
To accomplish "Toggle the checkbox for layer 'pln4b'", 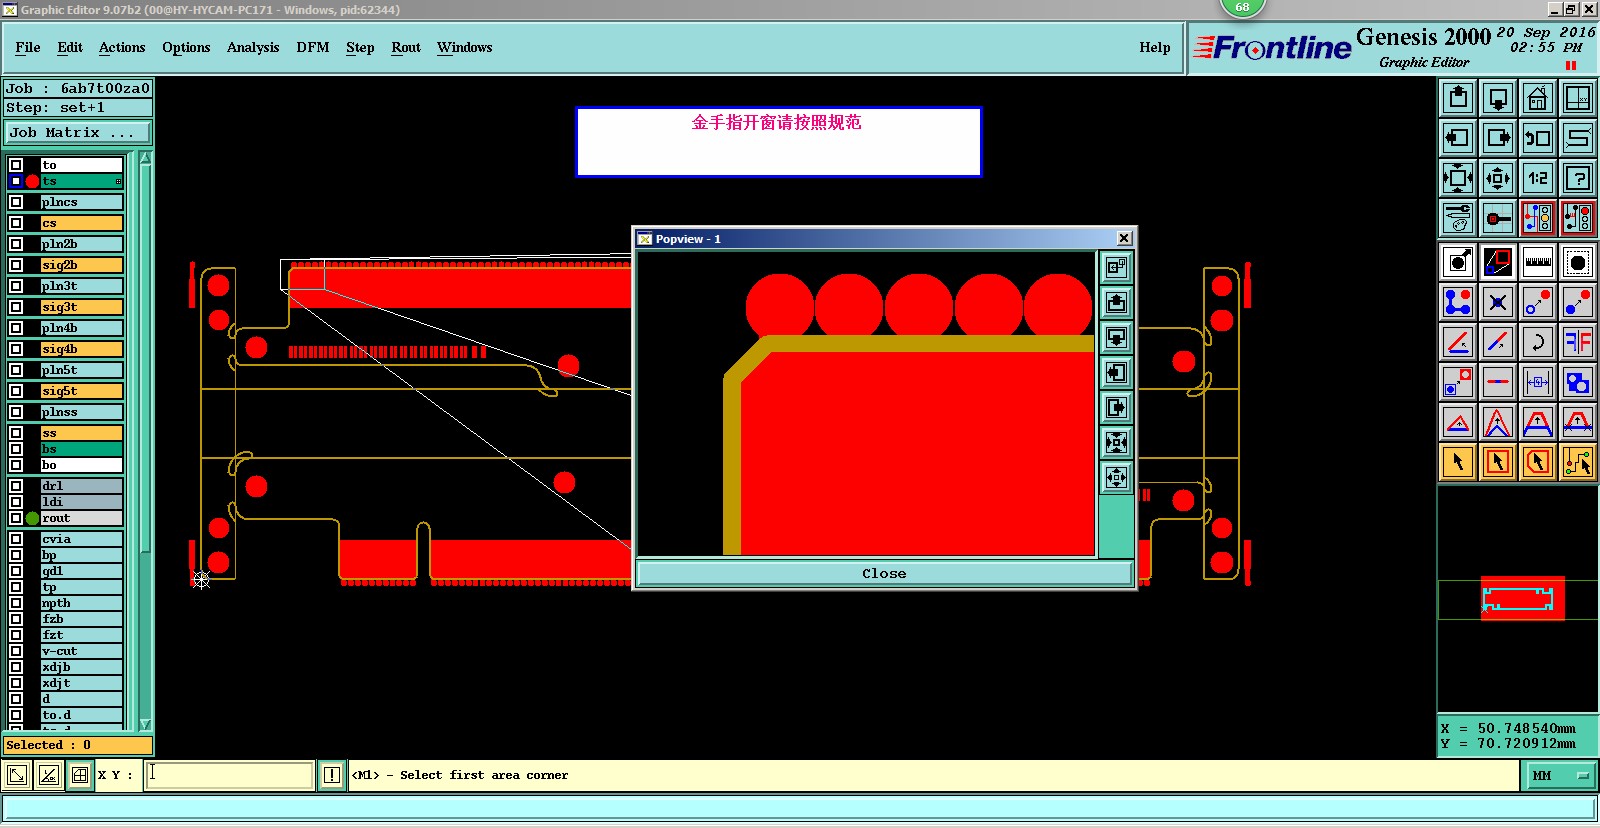I will click(16, 328).
